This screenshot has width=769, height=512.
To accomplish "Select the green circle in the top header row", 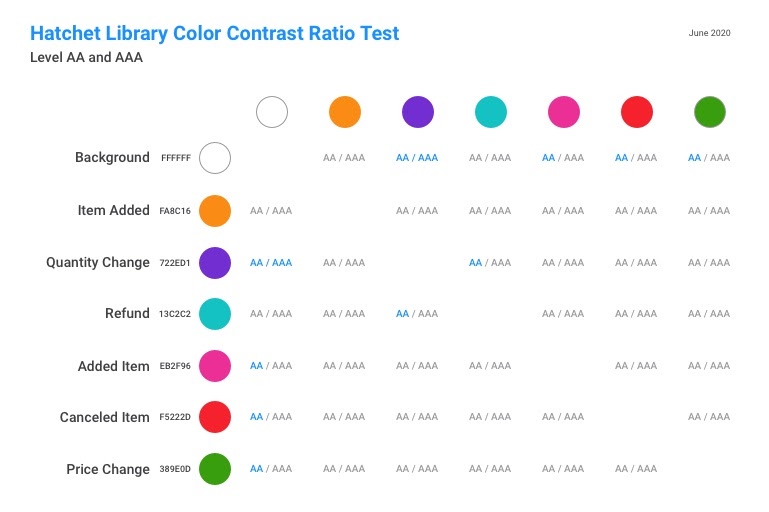I will (710, 112).
